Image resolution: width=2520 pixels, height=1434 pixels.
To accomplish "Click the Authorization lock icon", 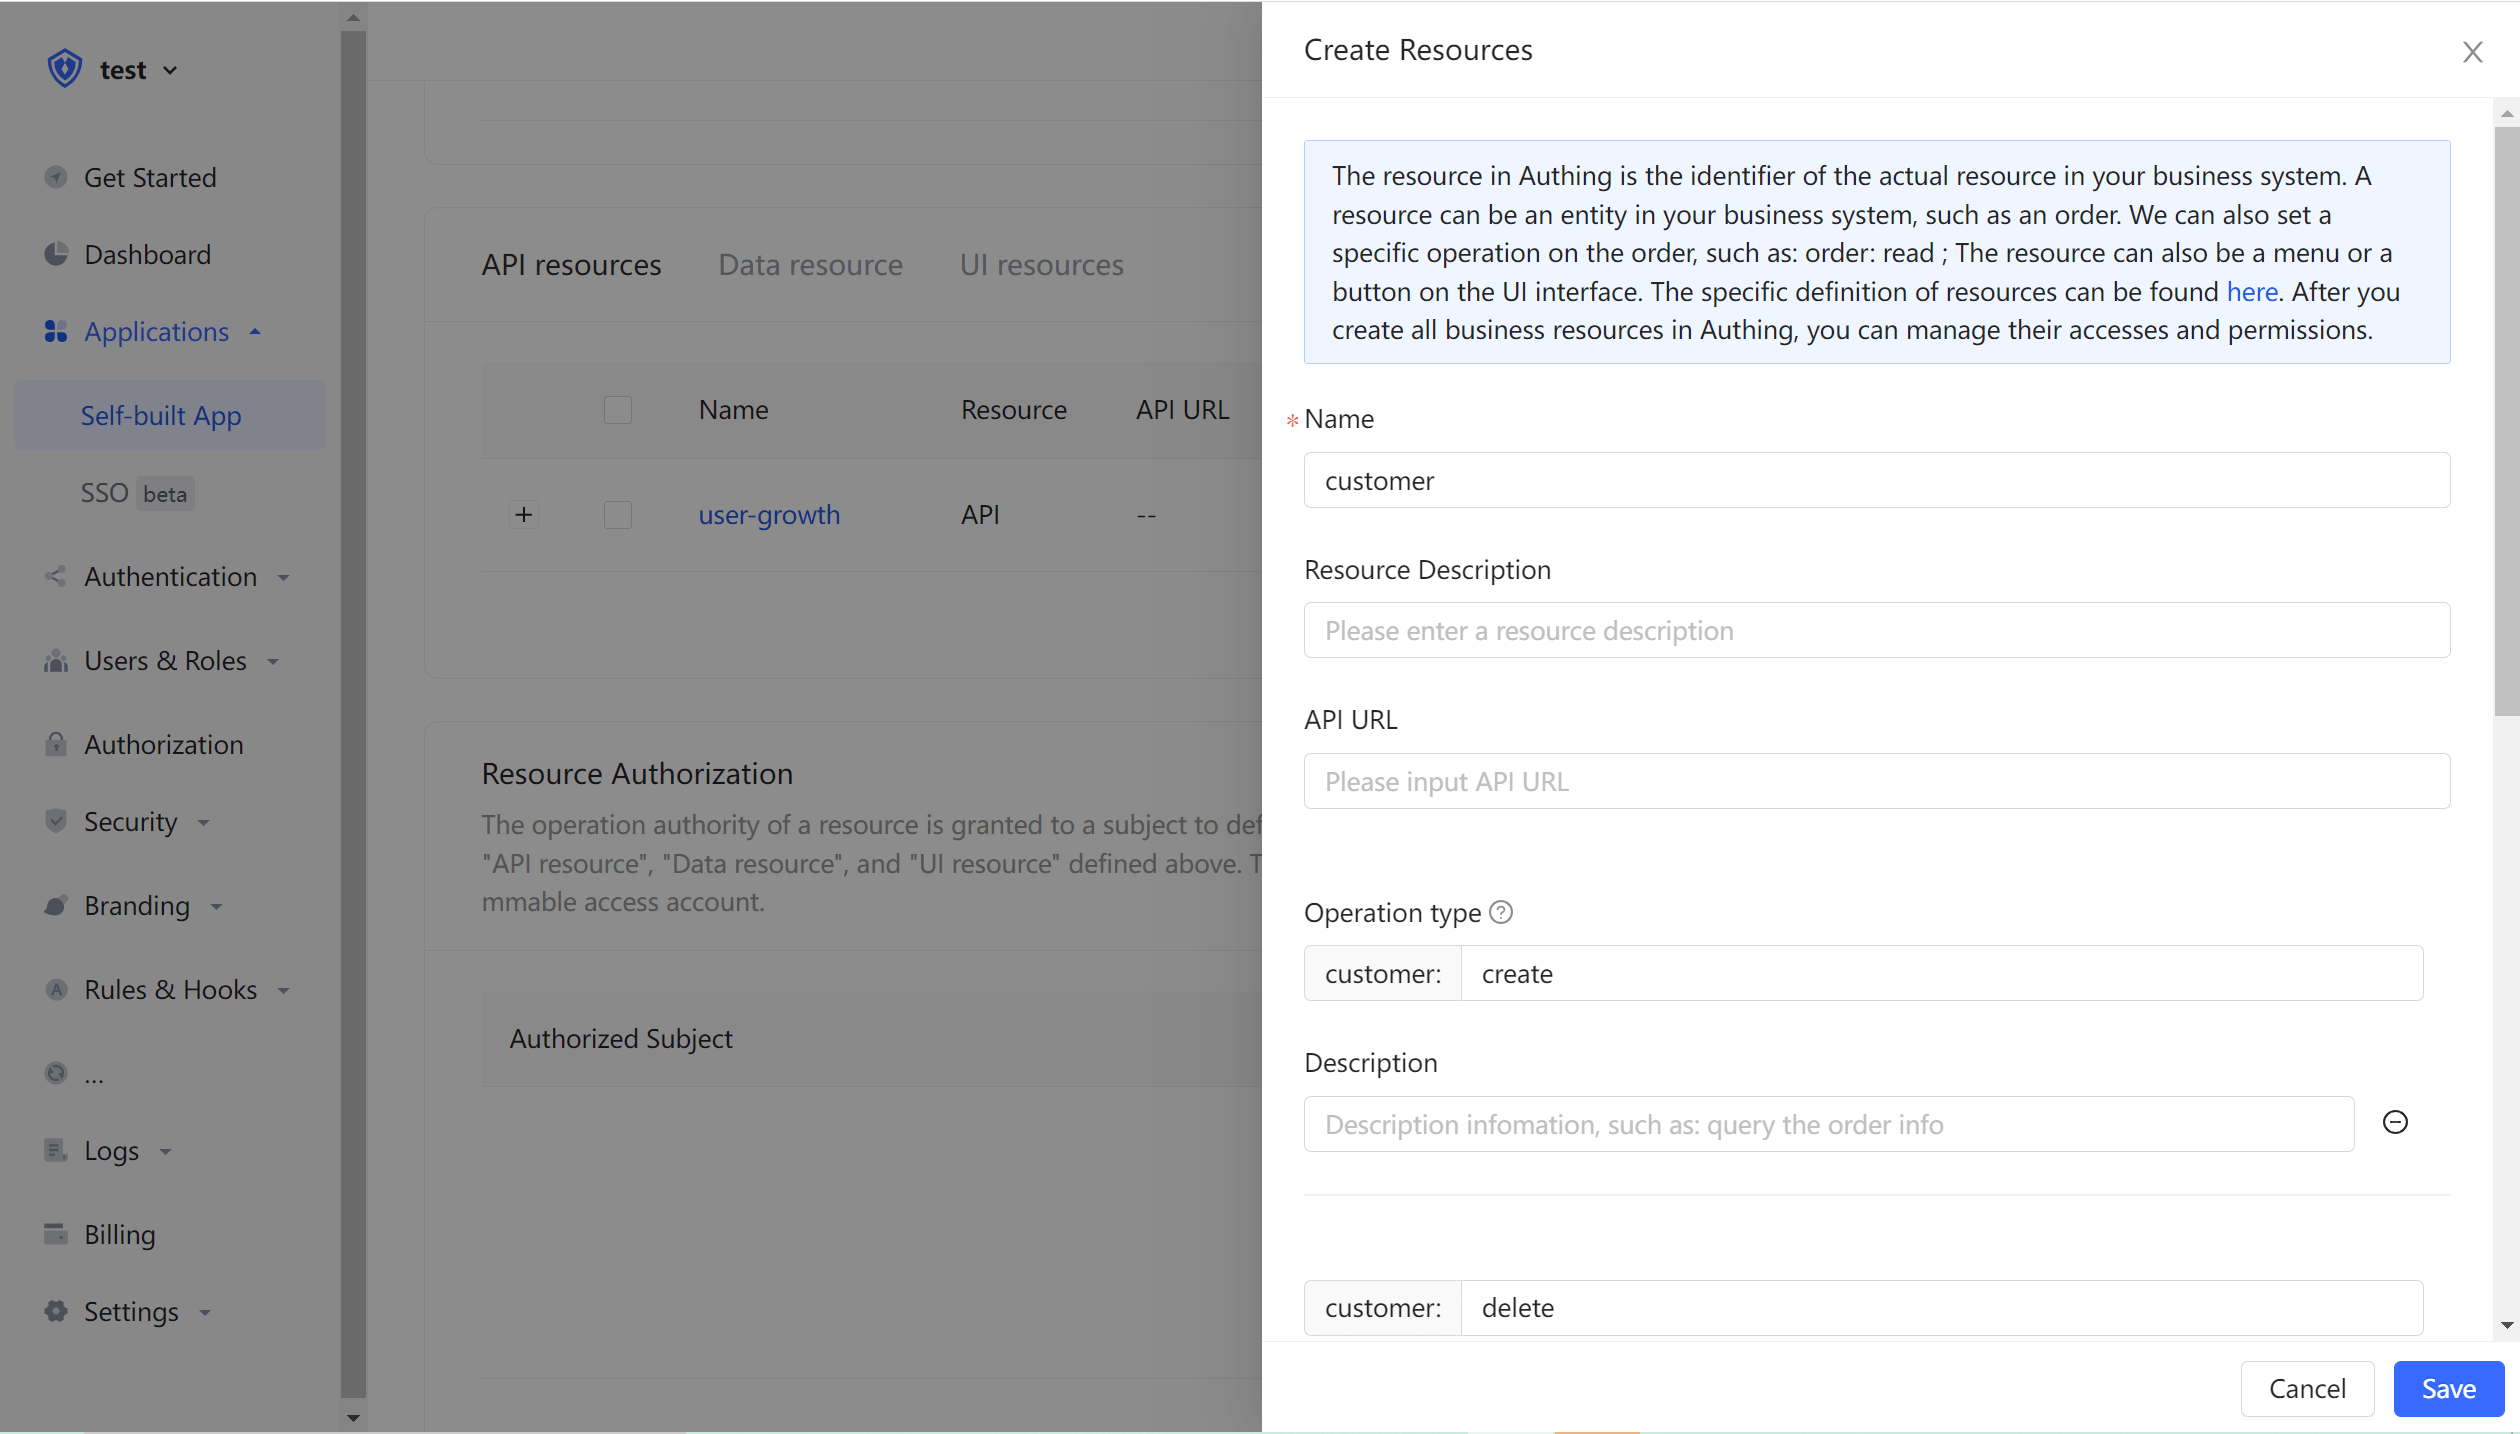I will click(56, 744).
